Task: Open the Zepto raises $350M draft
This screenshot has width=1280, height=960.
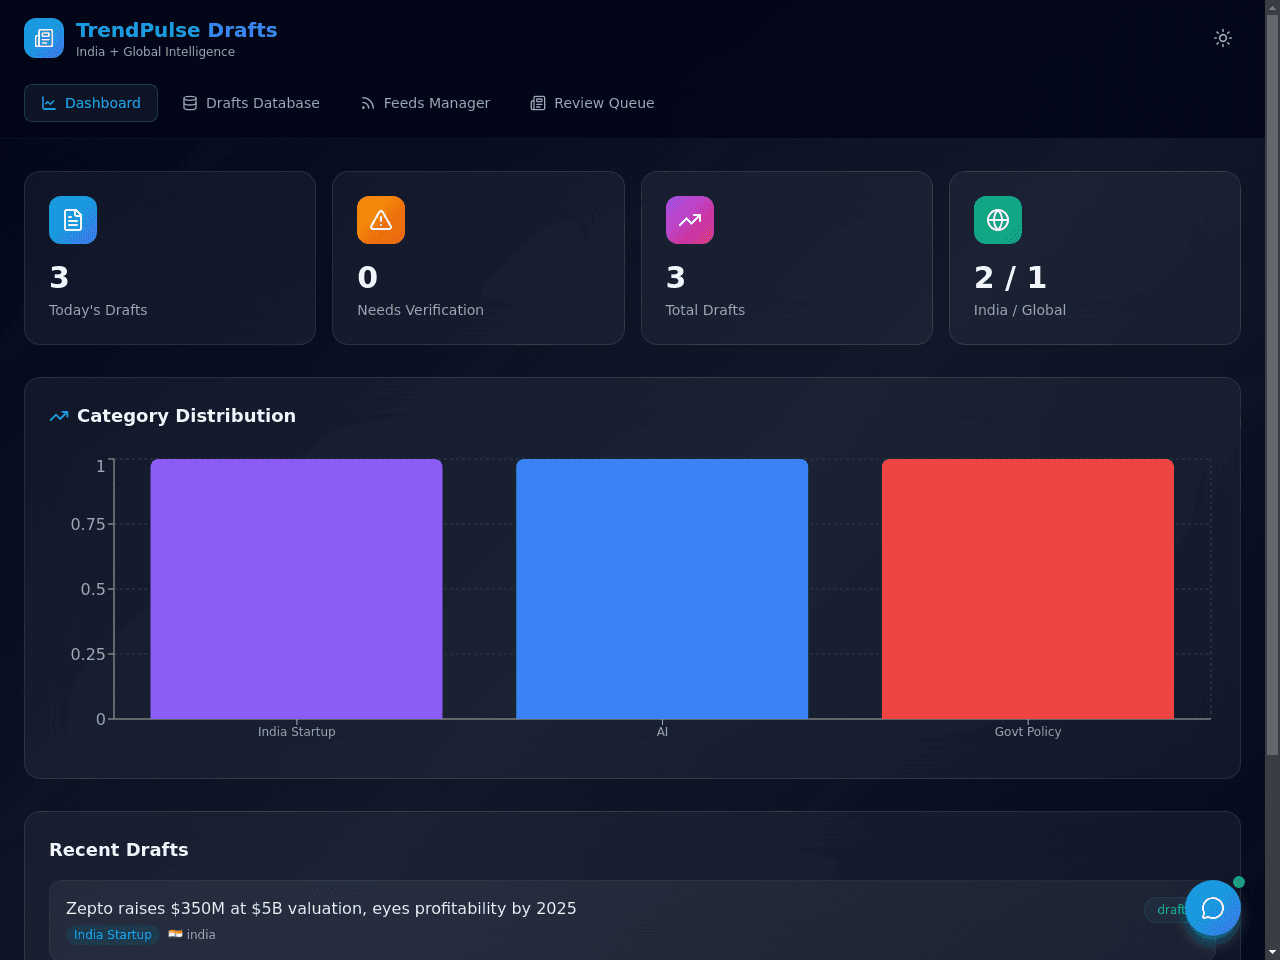Action: point(321,908)
